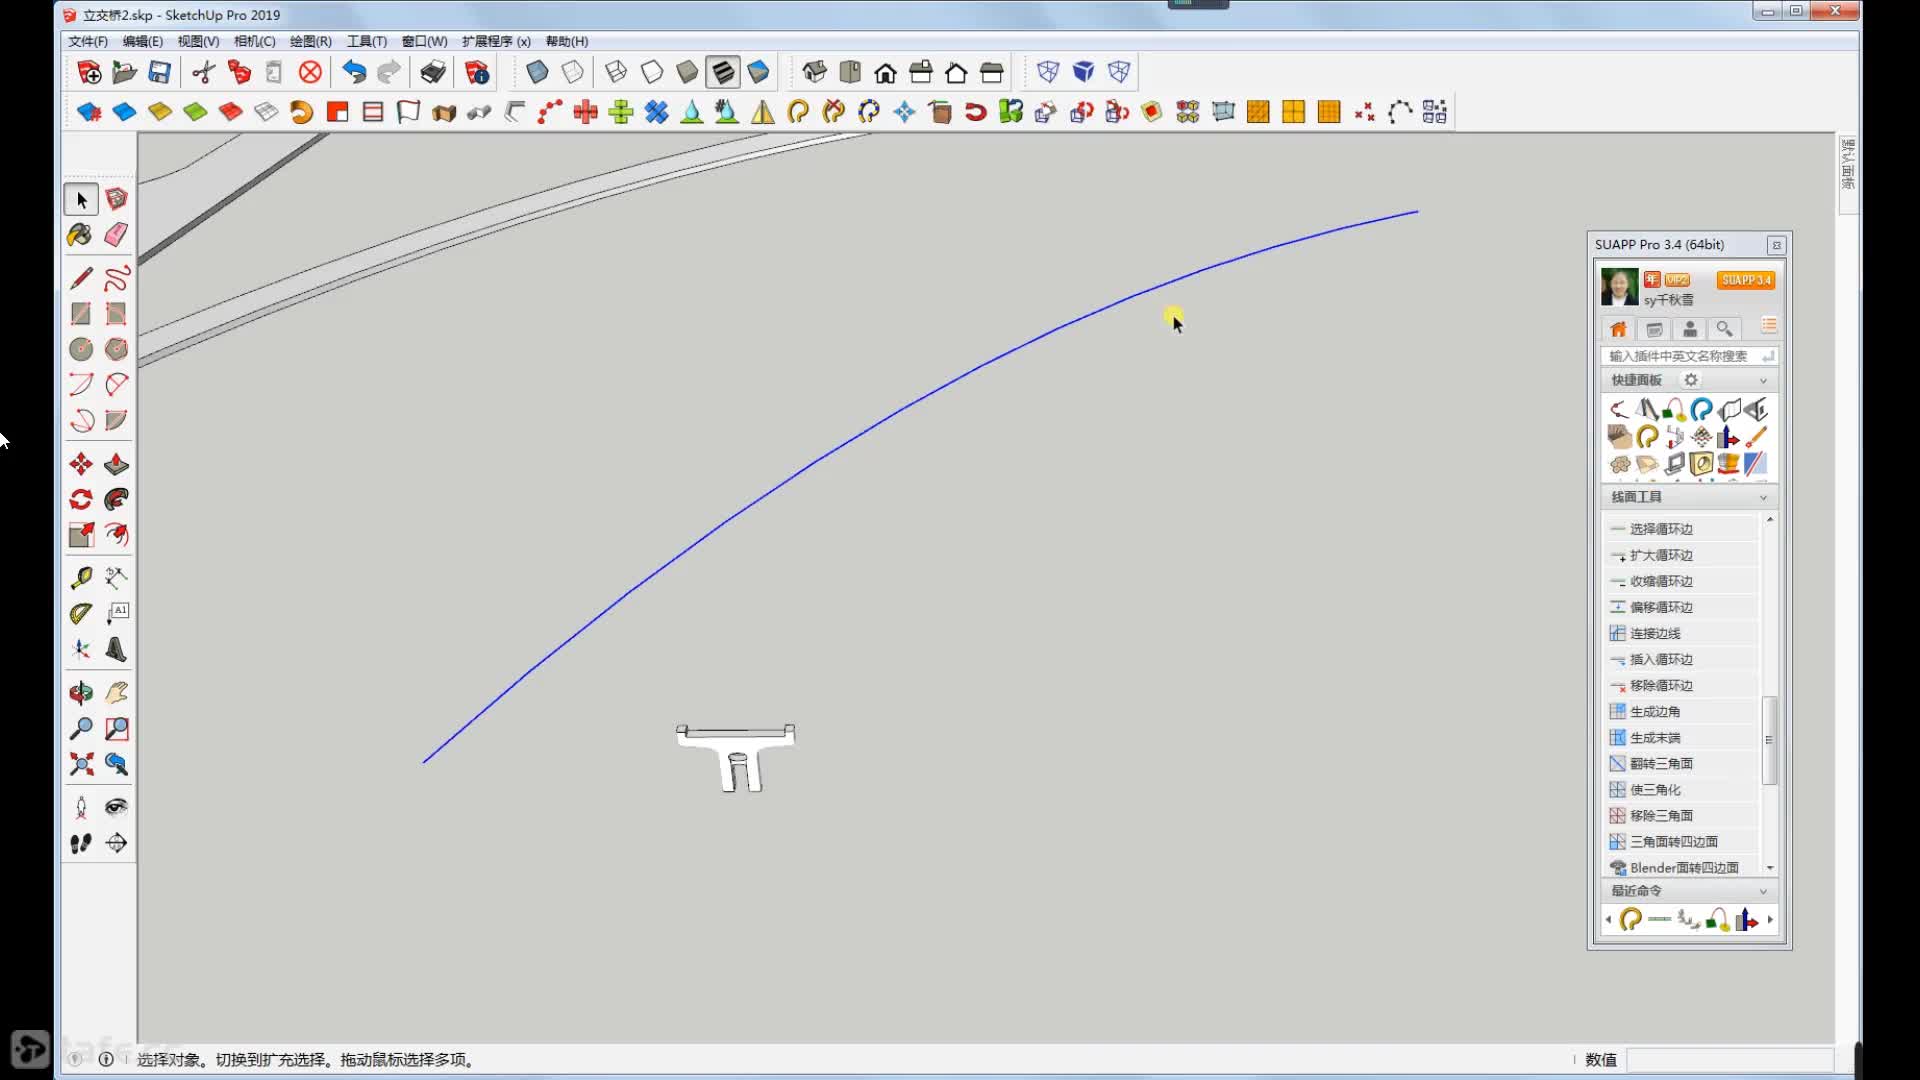1920x1080 pixels.
Task: Select the Rectangle tool
Action: pos(81,313)
